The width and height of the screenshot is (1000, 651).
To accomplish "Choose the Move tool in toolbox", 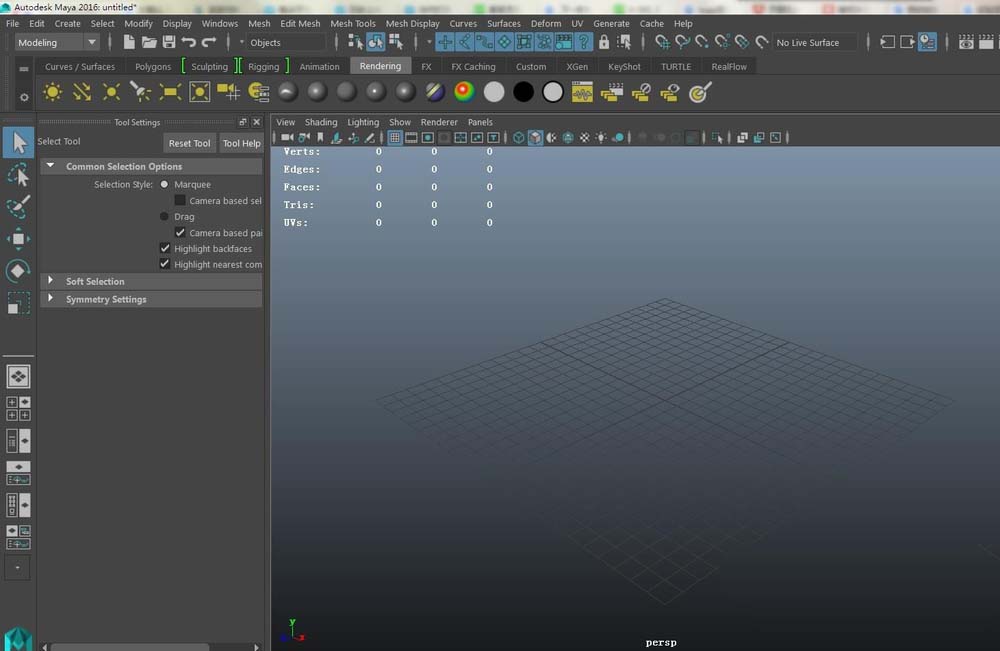I will (x=18, y=239).
